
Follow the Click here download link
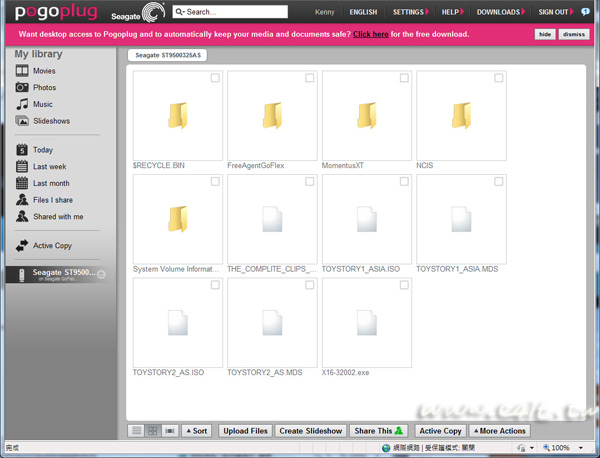tap(370, 34)
